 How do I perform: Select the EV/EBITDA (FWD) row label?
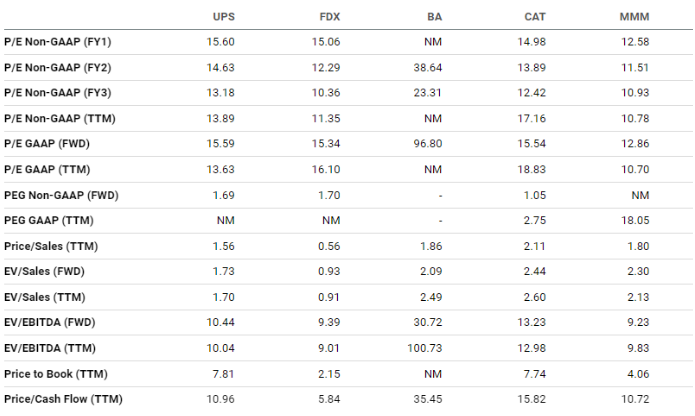[x=50, y=323]
